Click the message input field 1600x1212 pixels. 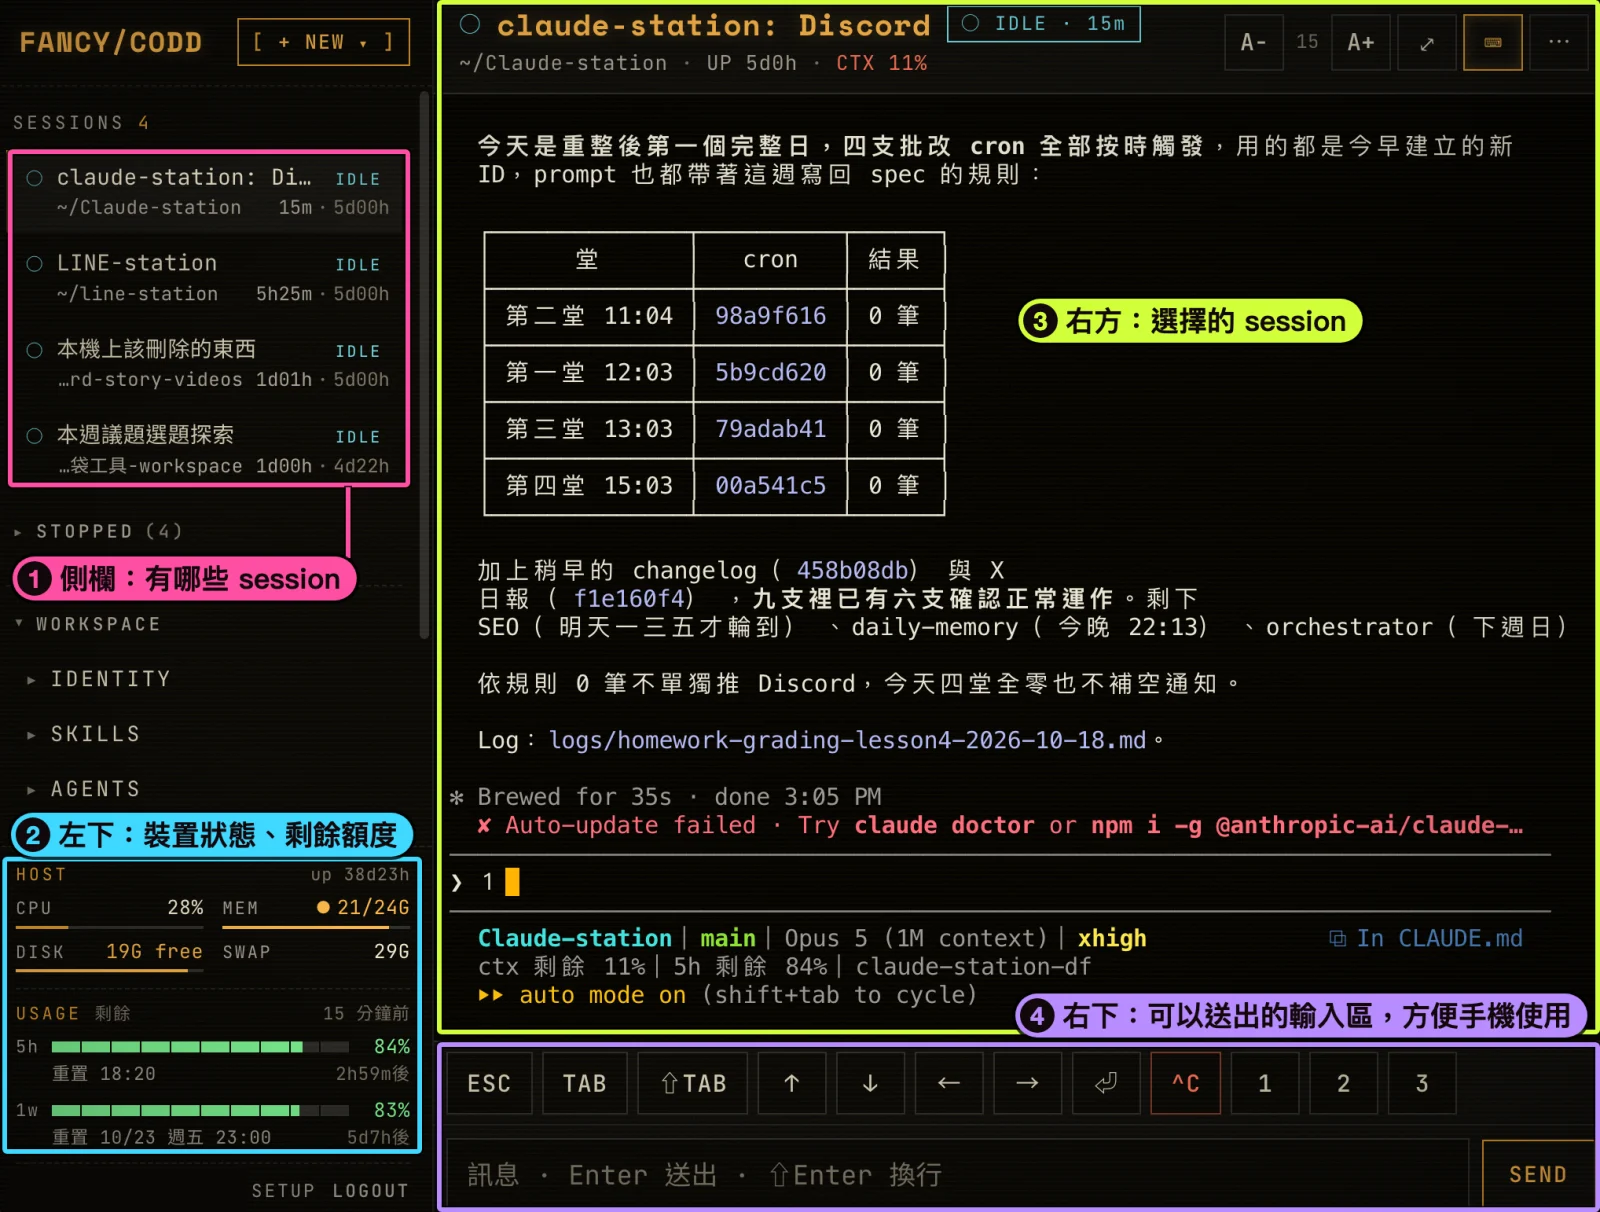tap(958, 1174)
